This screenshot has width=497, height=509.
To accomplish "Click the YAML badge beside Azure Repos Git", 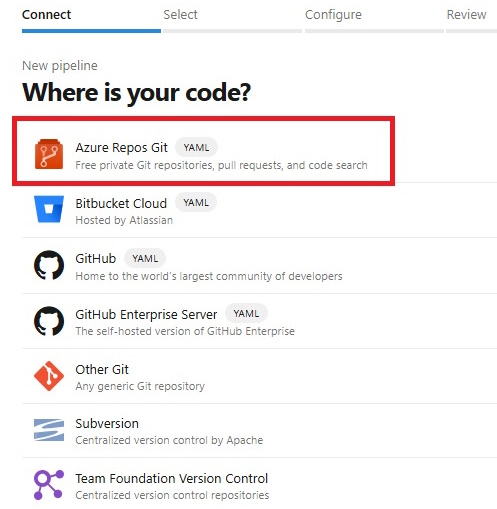I will click(x=196, y=147).
